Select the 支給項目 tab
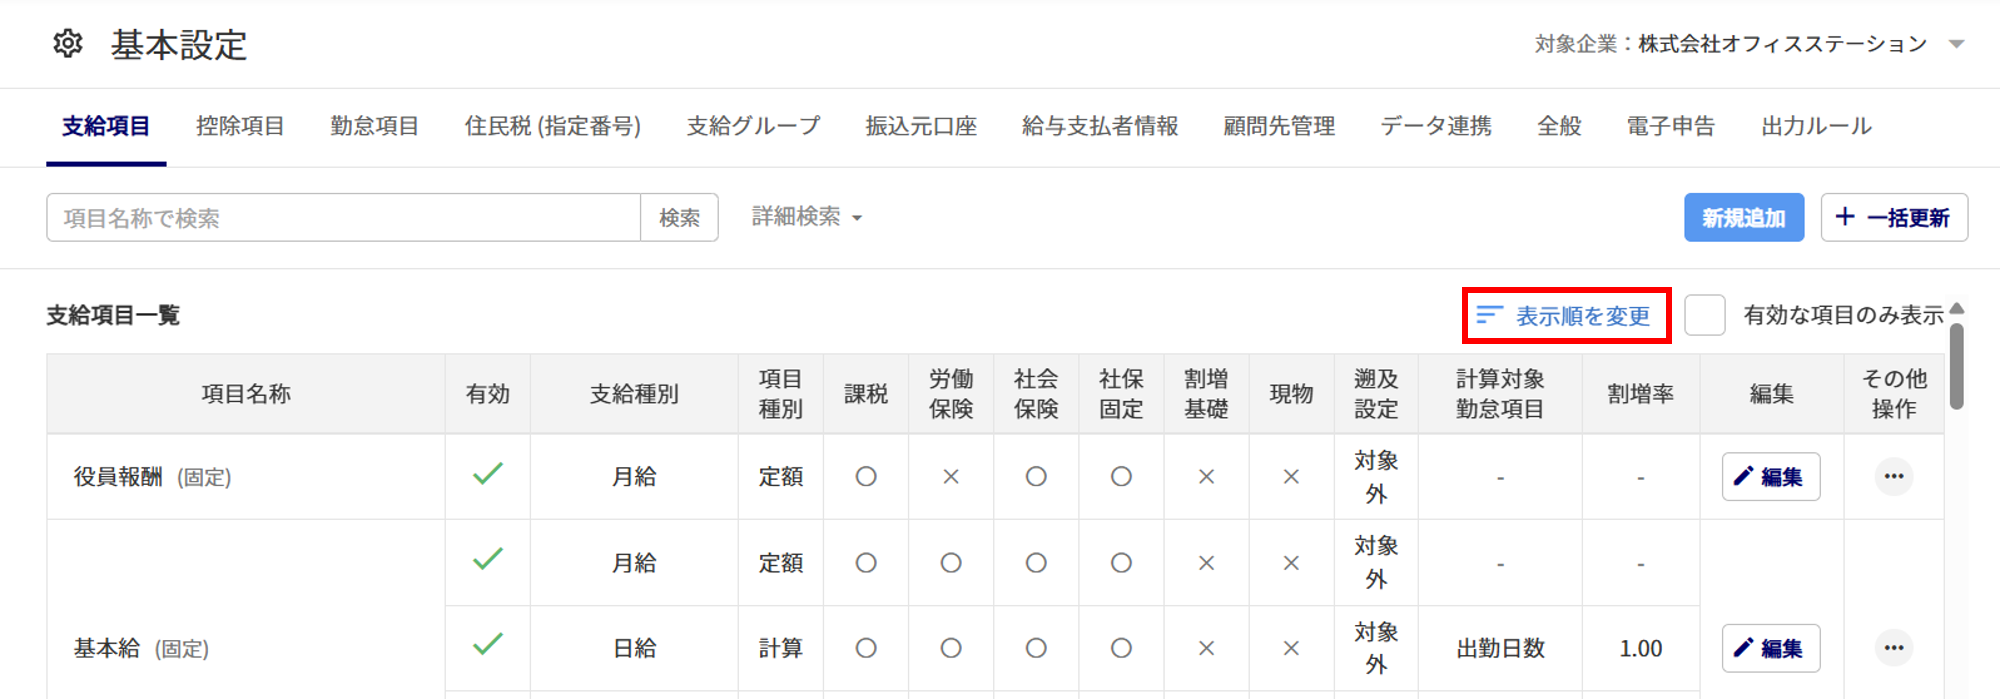2000x699 pixels. [106, 126]
